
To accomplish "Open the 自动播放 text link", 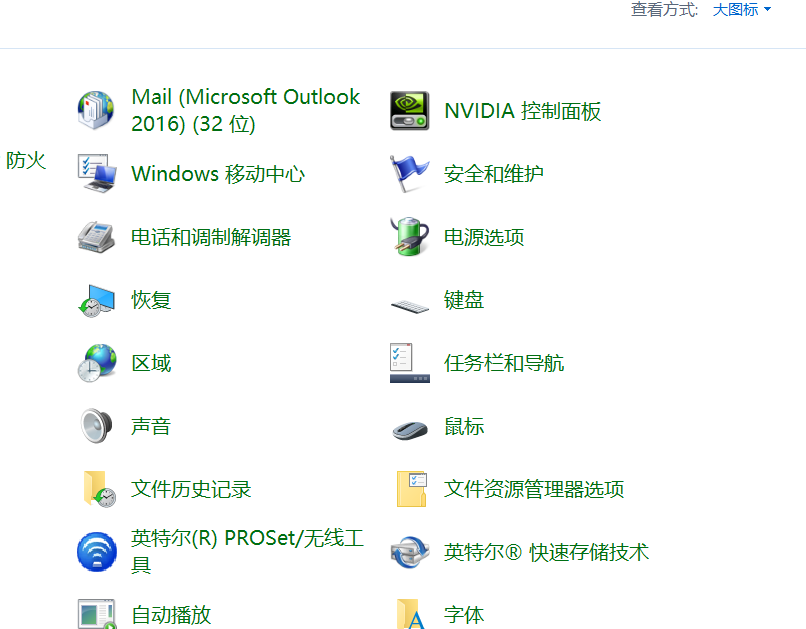I will click(171, 615).
